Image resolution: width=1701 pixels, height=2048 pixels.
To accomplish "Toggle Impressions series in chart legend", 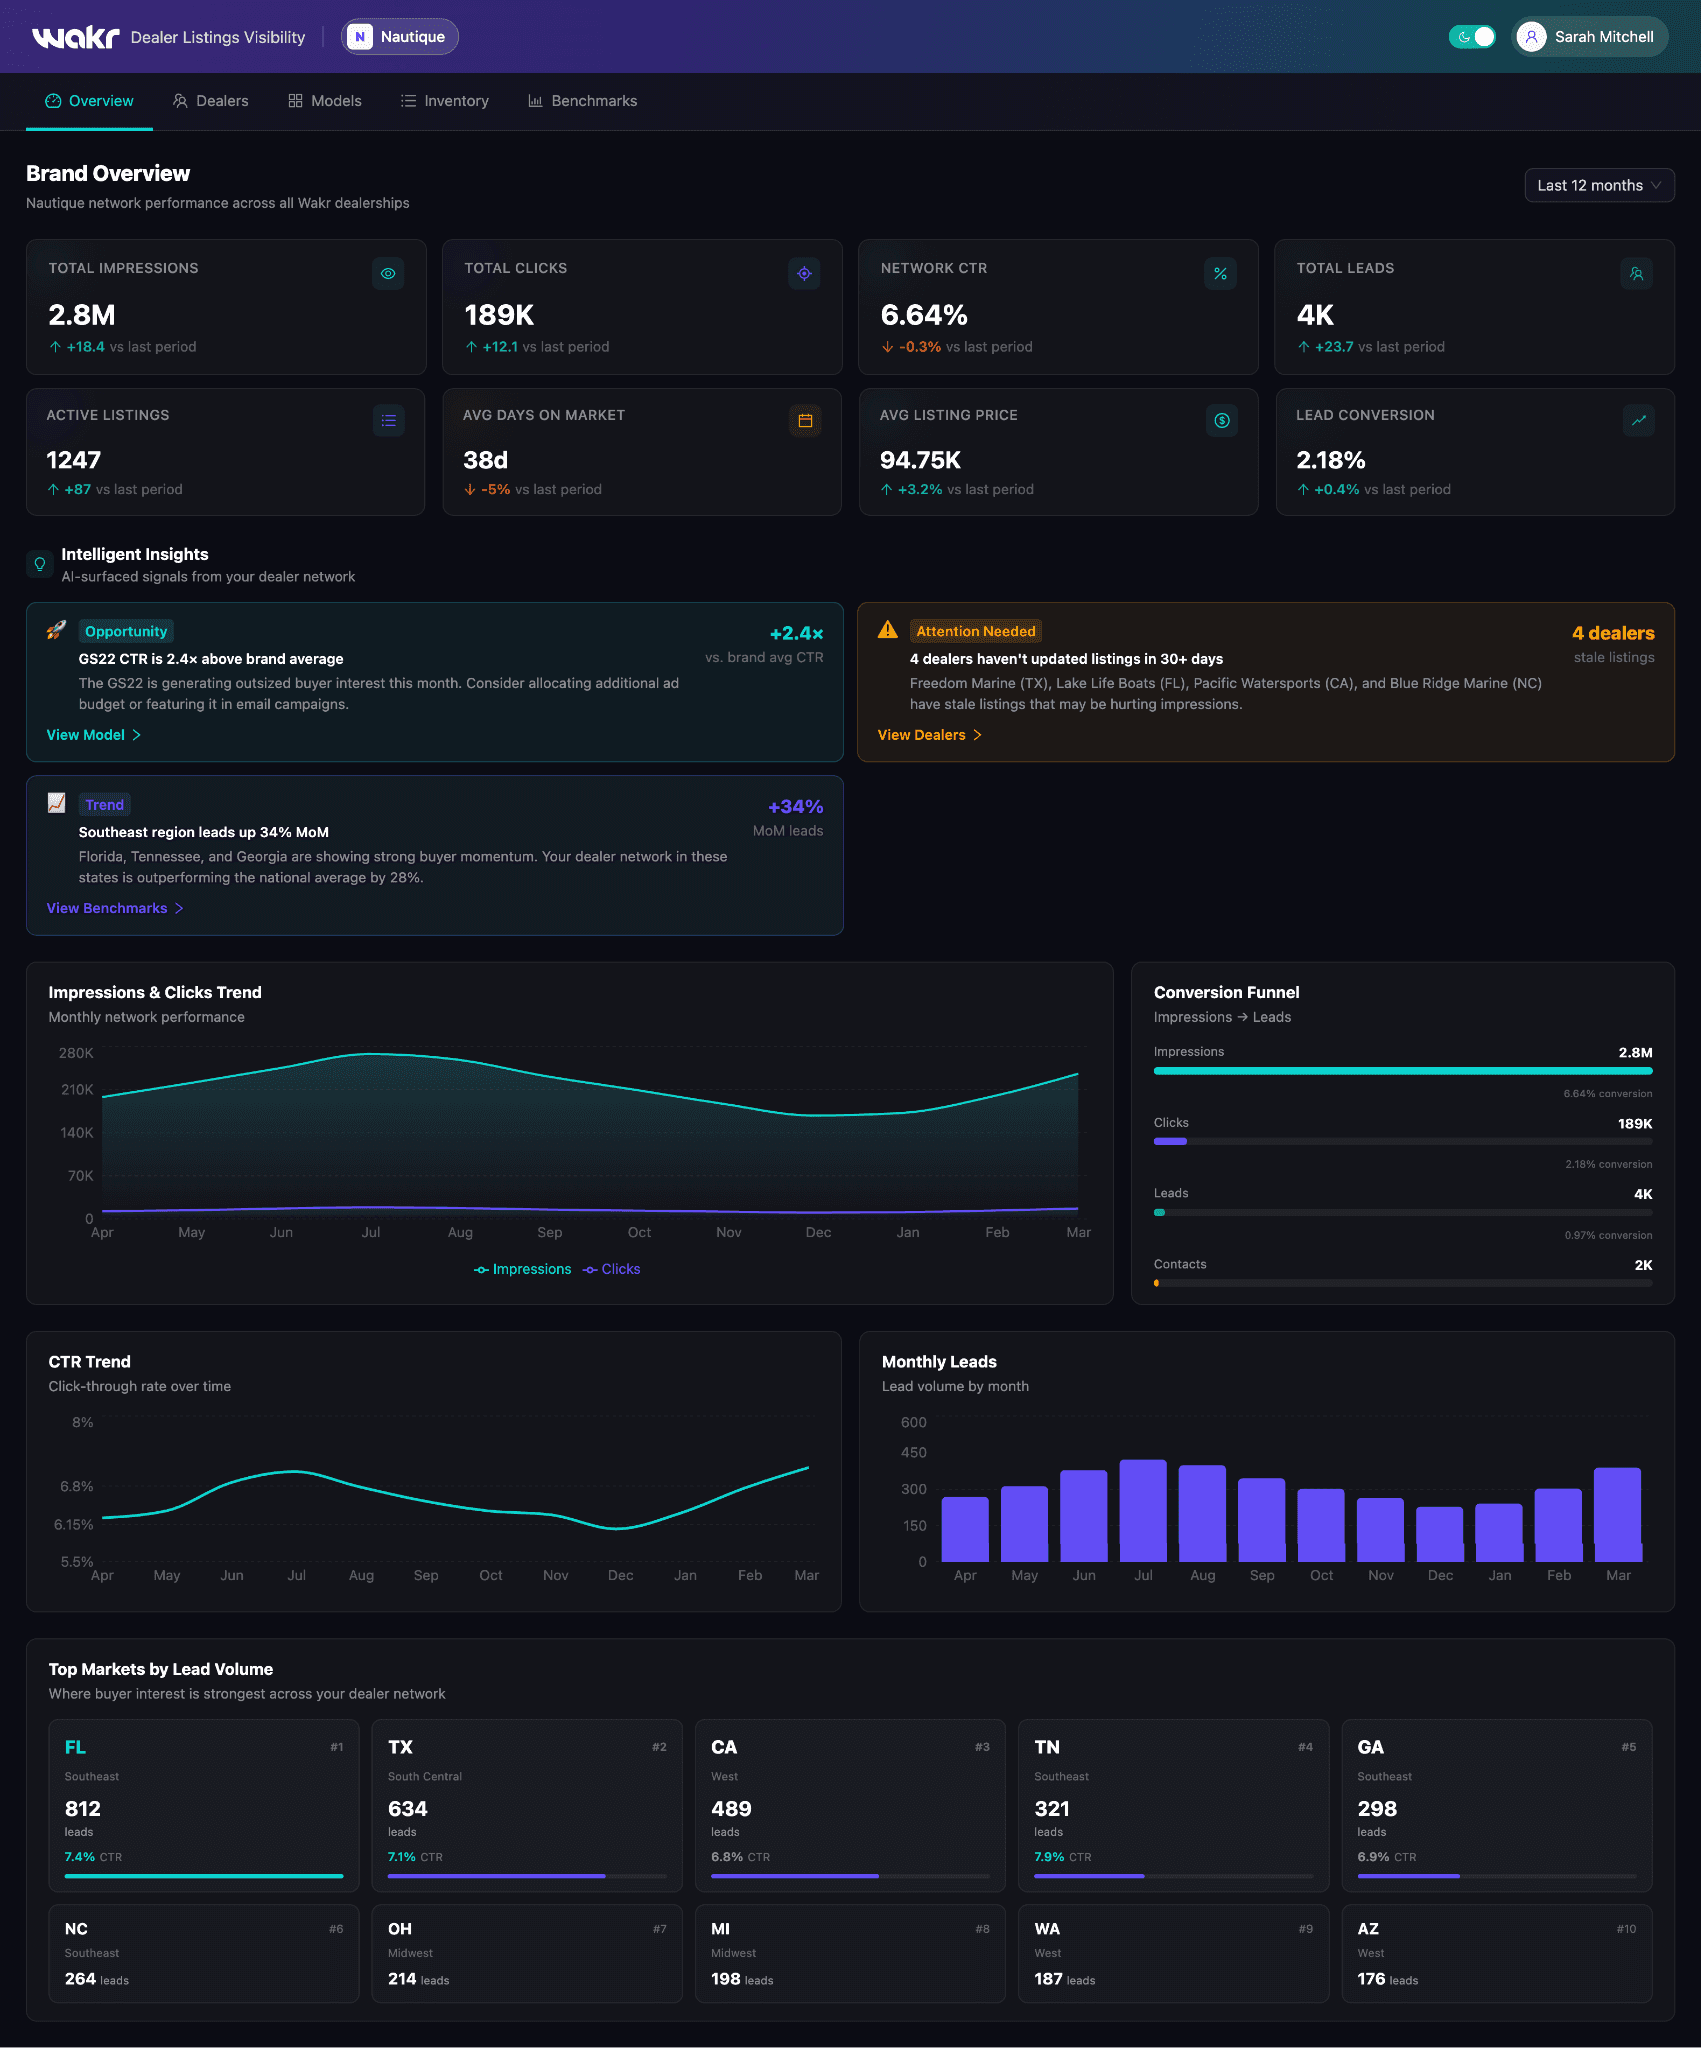I will (x=522, y=1269).
